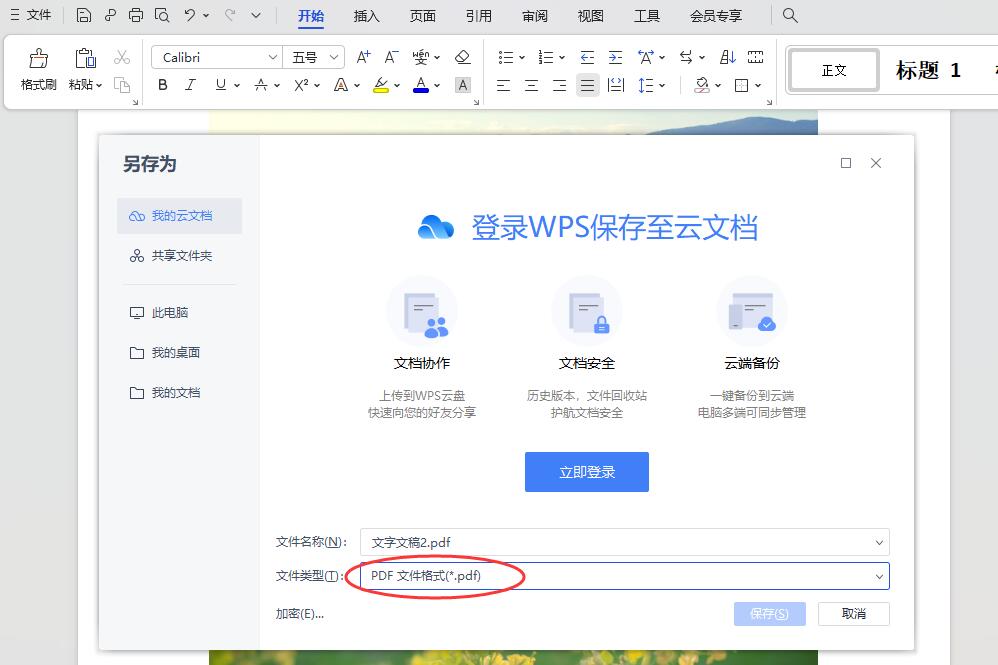Apply the yellow text highlight color
This screenshot has width=998, height=665.
pyautogui.click(x=381, y=85)
